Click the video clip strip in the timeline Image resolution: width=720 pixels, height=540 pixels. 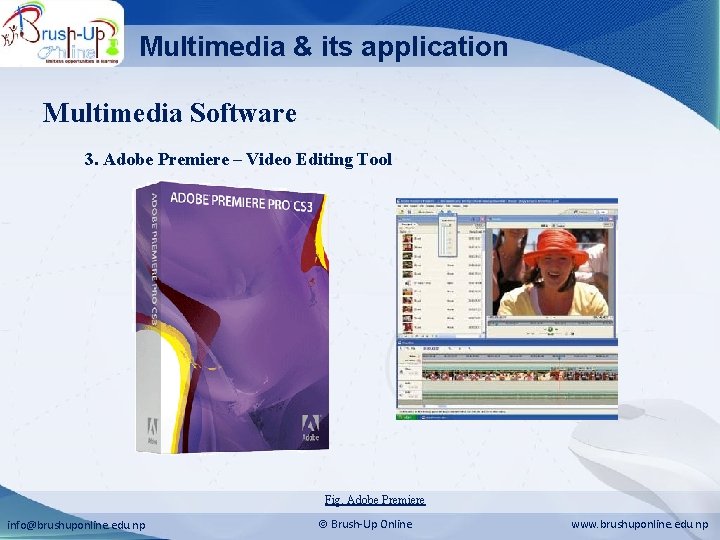tap(520, 375)
